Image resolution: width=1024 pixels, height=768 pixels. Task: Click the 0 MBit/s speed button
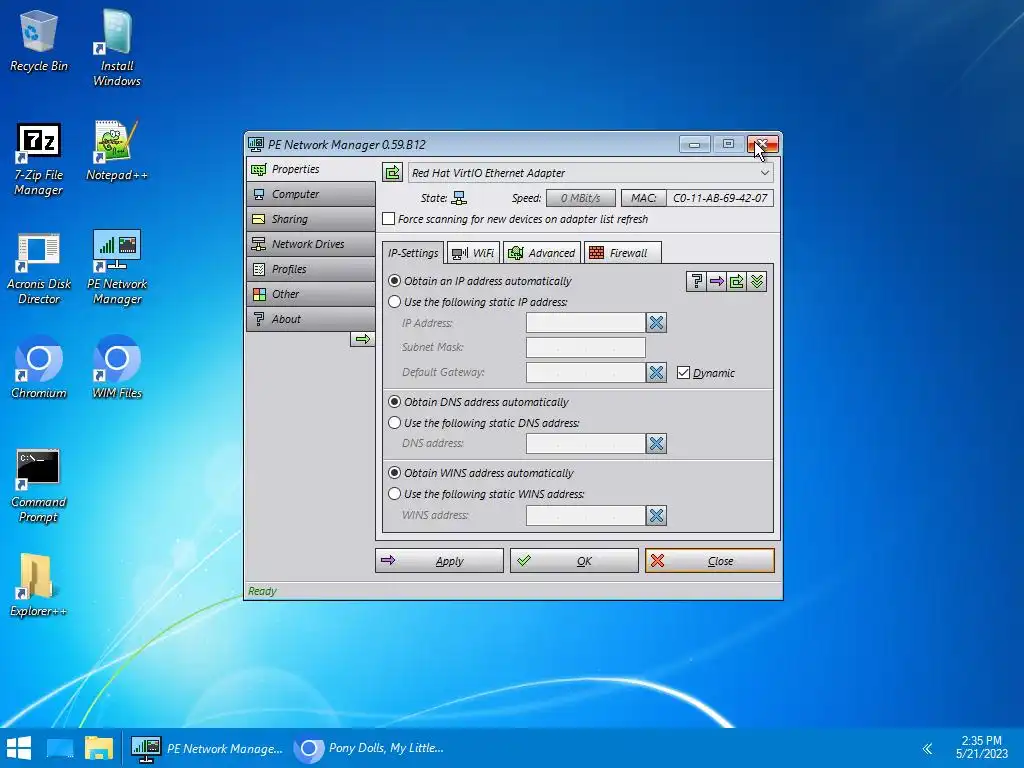[x=581, y=198]
